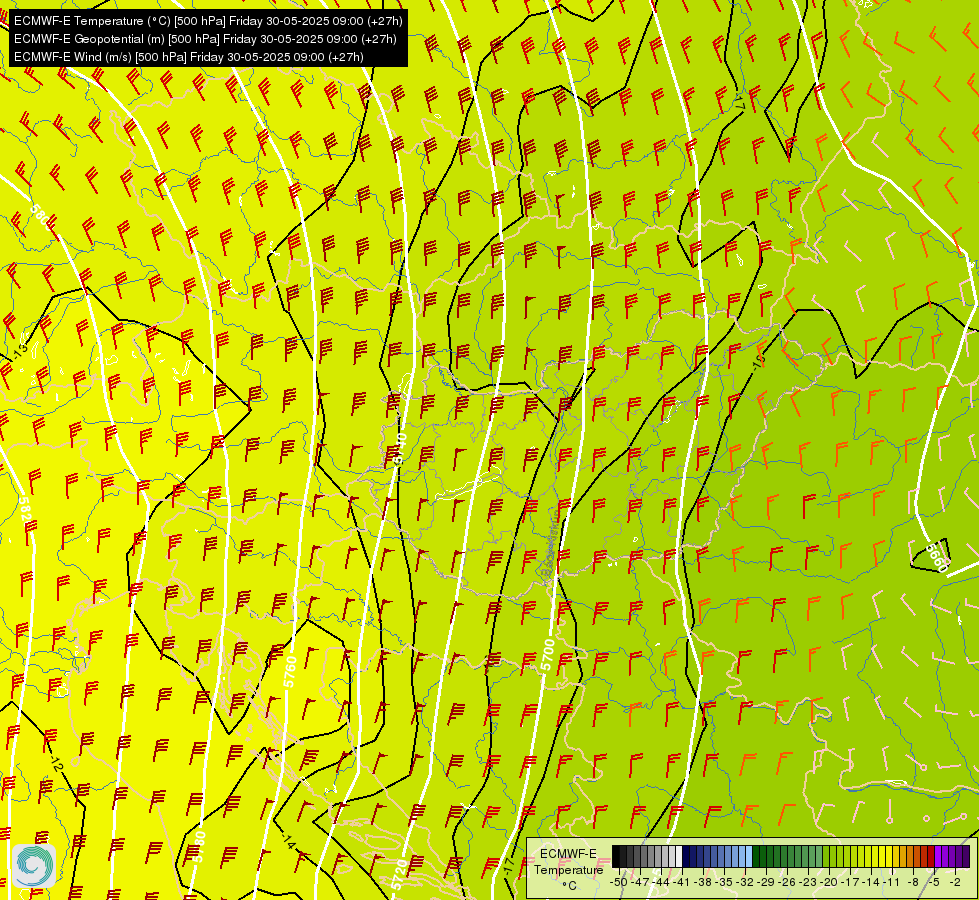Click the legend title ECMWF-E Temperature
The image size is (979, 900).
(568, 861)
